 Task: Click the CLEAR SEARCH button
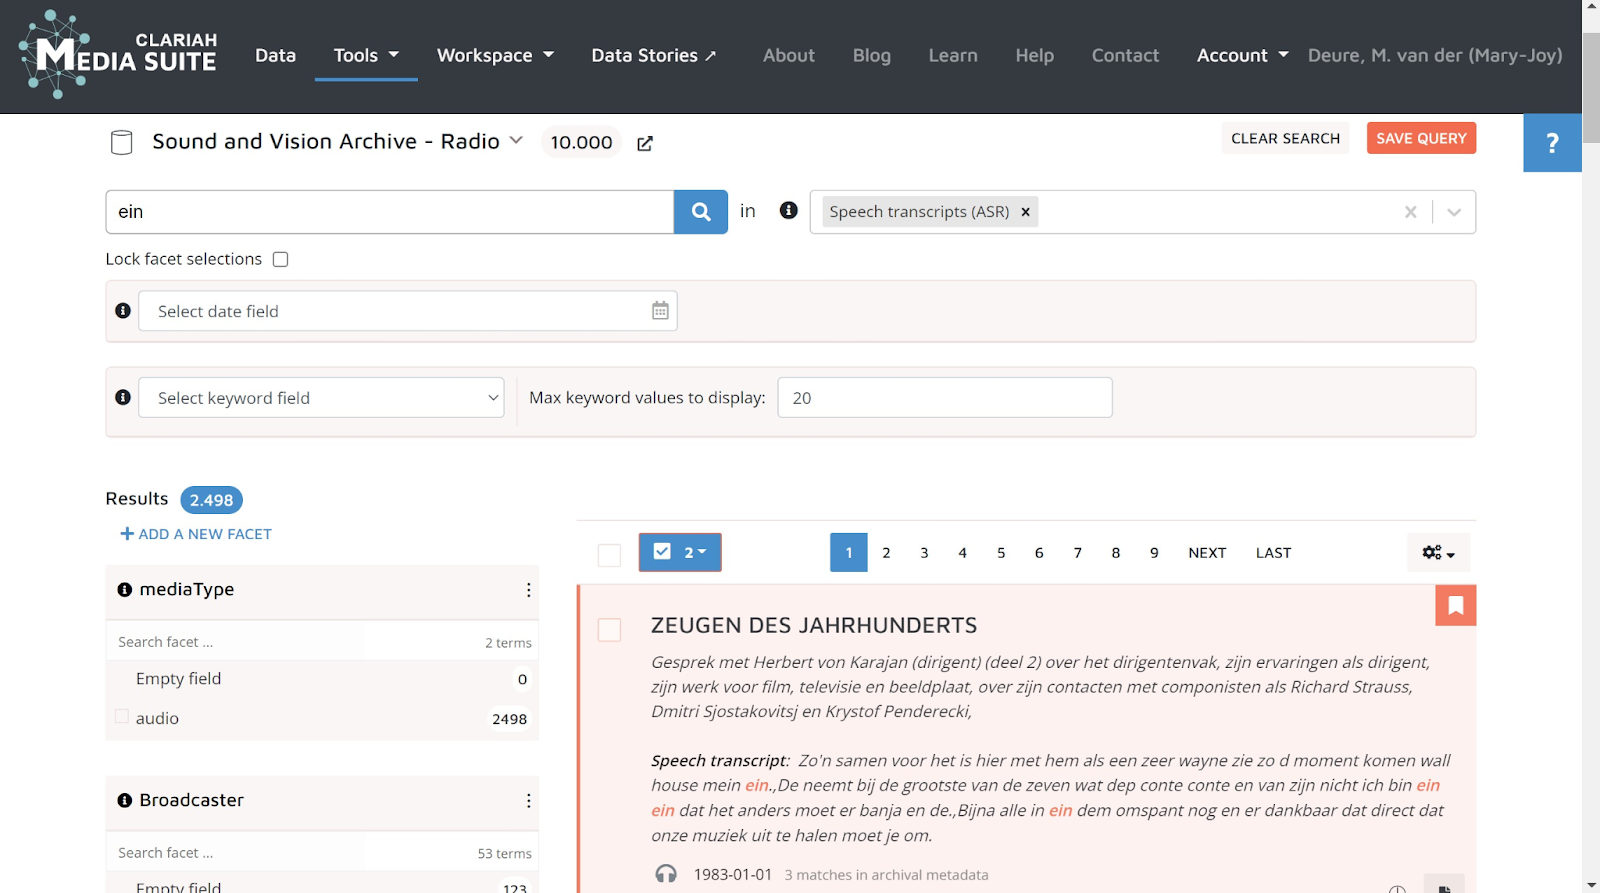(1285, 138)
